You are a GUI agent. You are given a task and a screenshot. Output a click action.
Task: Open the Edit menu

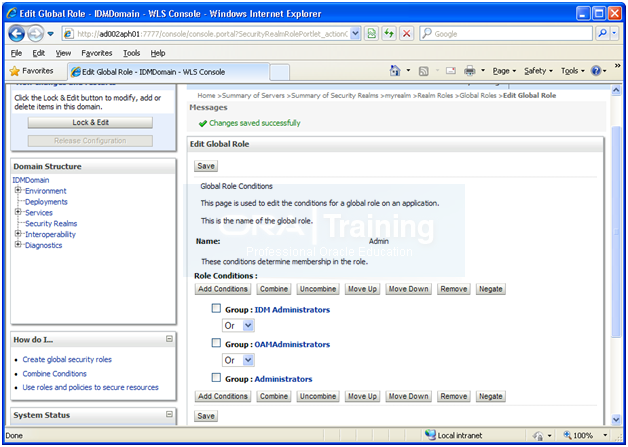point(38,53)
